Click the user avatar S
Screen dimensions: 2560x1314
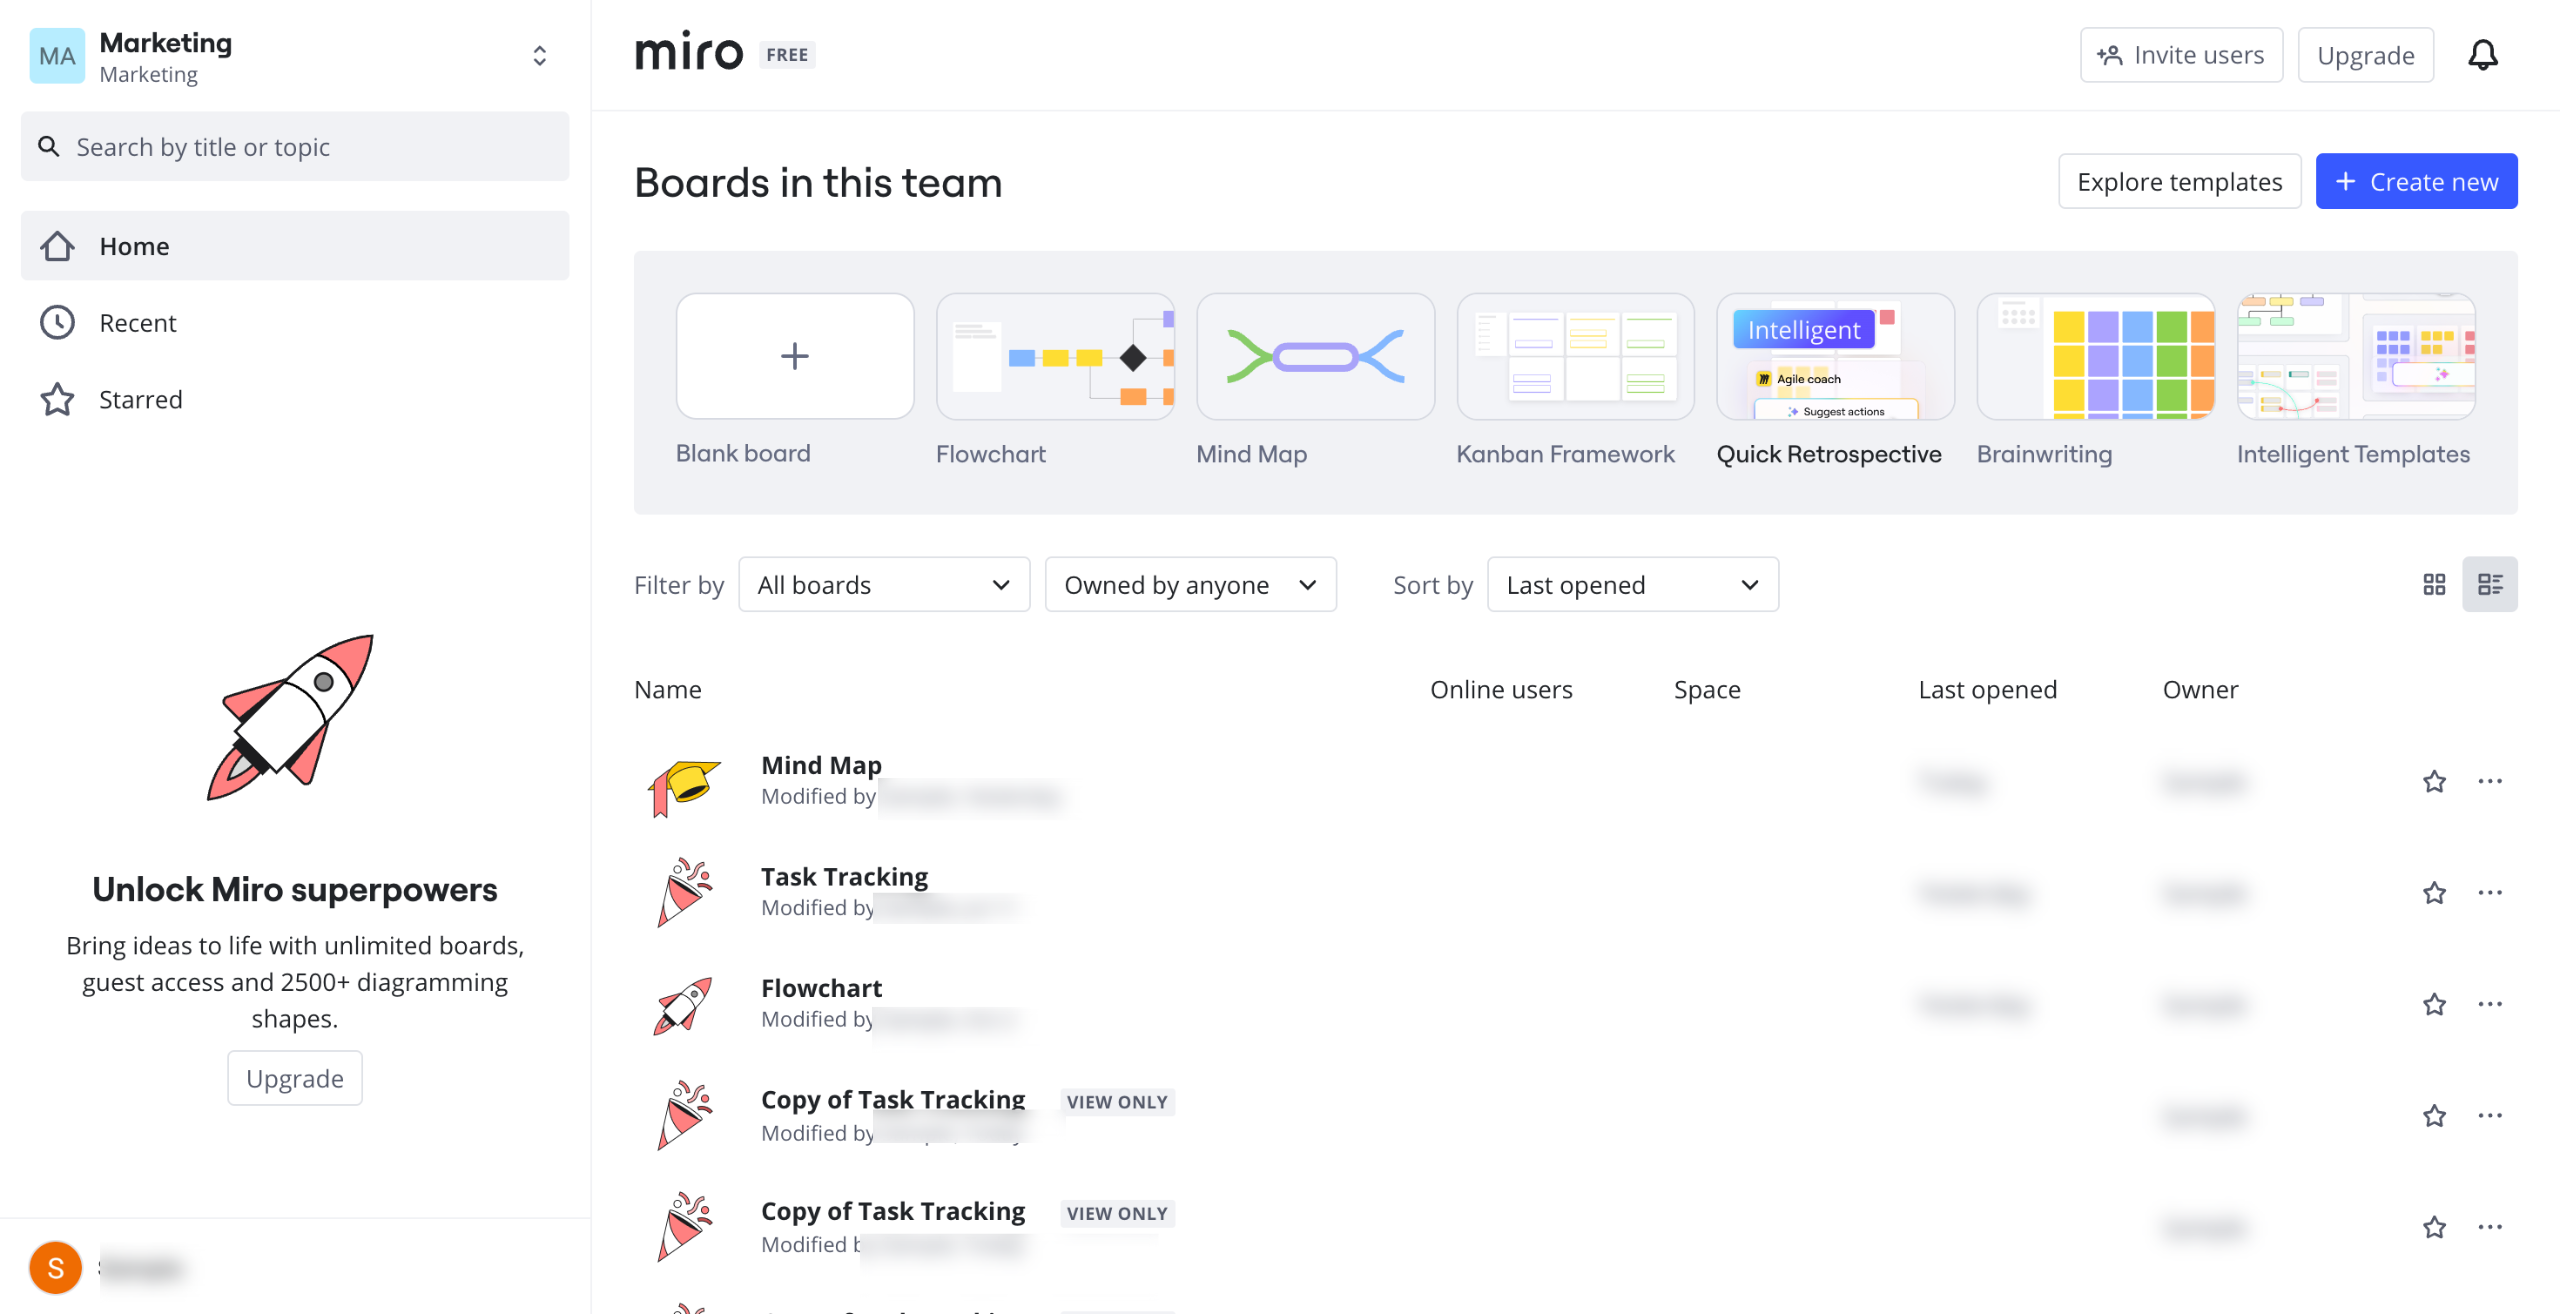(56, 1268)
